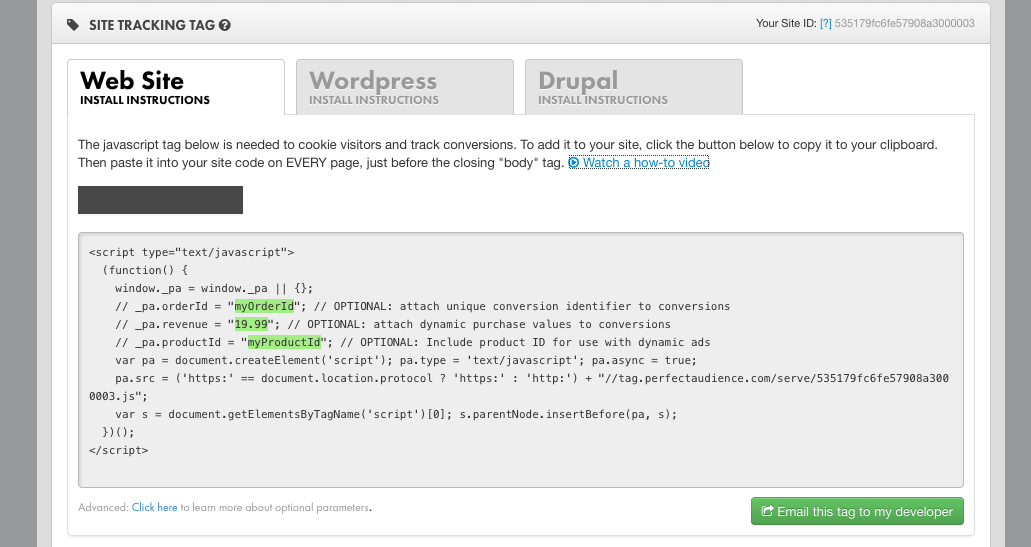Screen dimensions: 1031x547
Task: Click the [?] link next to Your Site ID
Action: (x=825, y=24)
